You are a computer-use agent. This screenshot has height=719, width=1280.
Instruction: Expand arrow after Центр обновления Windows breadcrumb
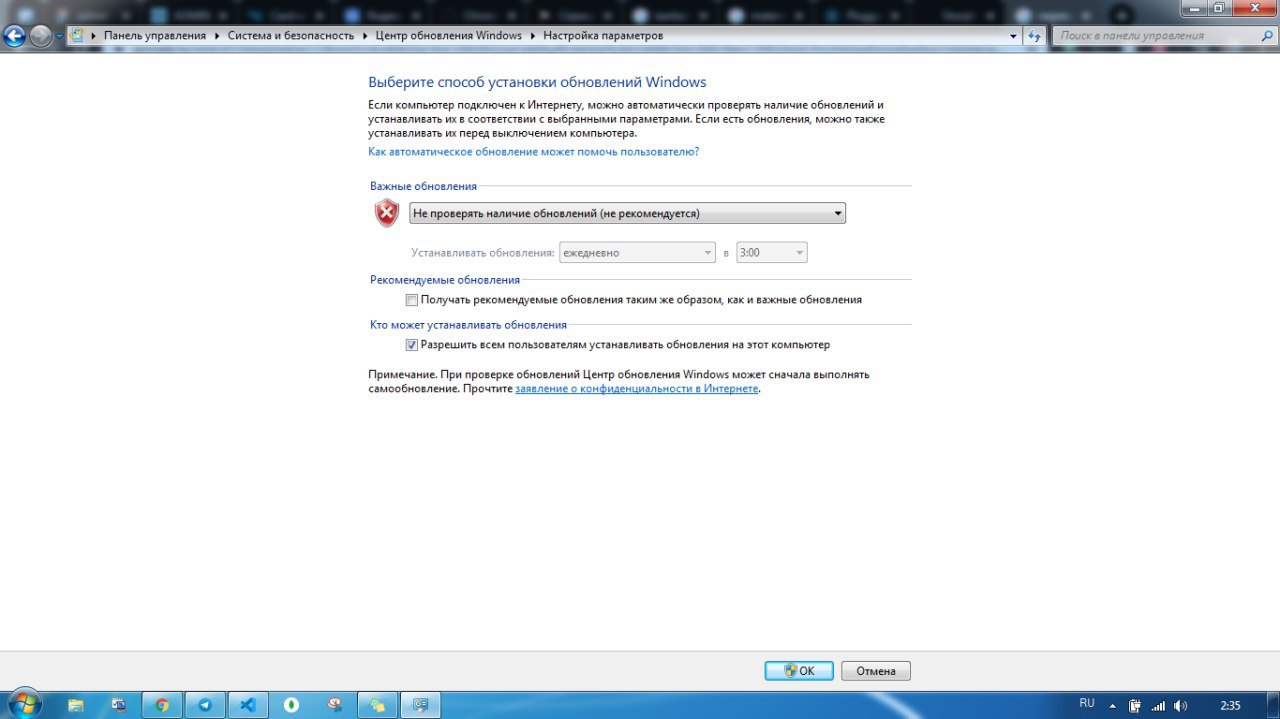[532, 35]
